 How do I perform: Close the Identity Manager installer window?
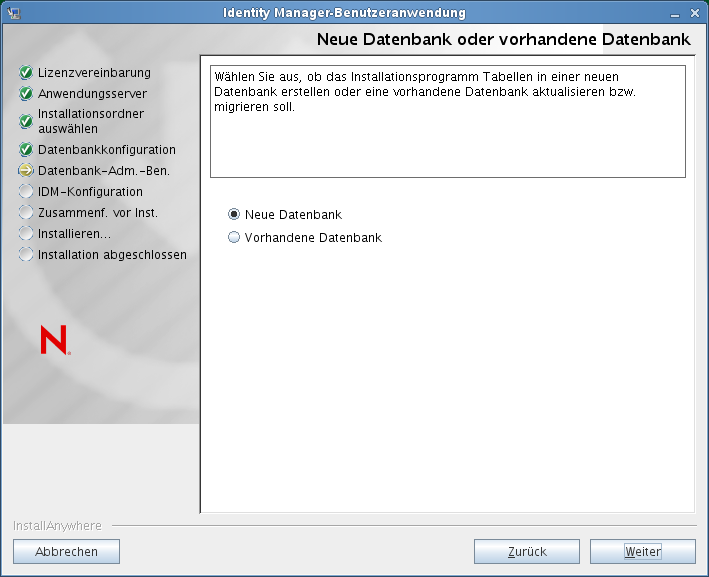(x=695, y=14)
